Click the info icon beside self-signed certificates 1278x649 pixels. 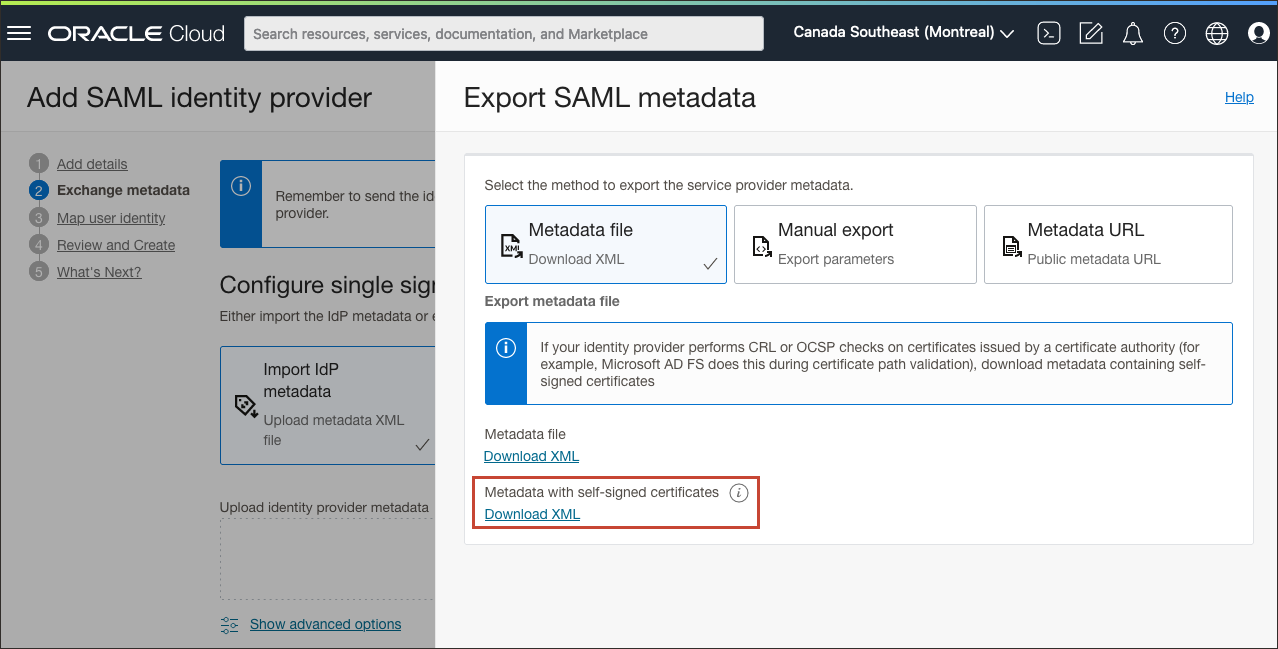click(738, 492)
